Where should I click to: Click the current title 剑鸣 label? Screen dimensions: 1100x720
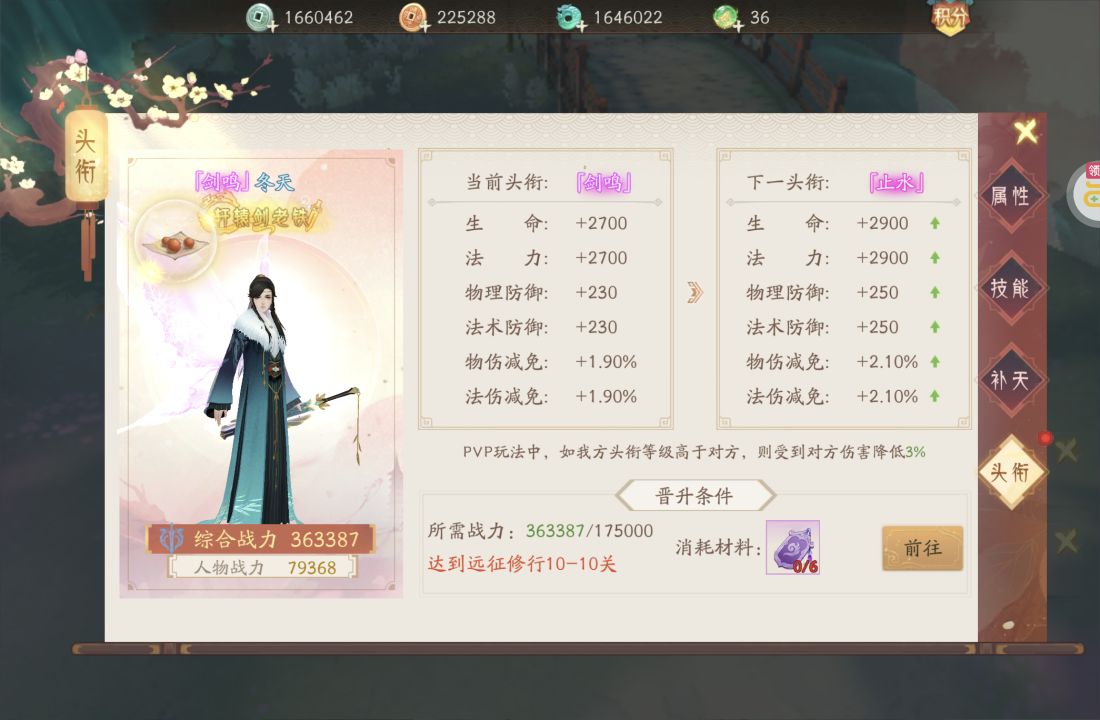[x=603, y=182]
